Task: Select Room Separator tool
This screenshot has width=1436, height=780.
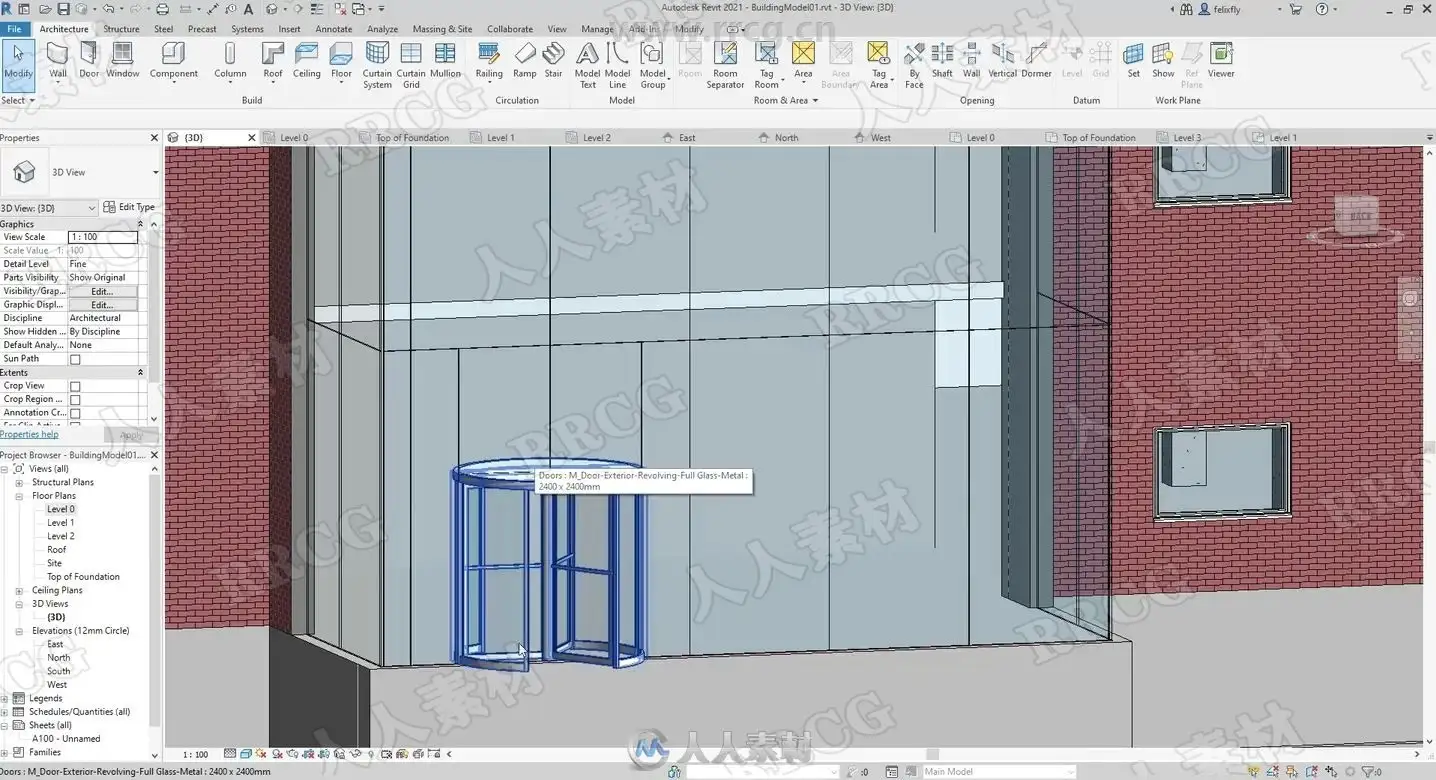Action: (x=725, y=66)
